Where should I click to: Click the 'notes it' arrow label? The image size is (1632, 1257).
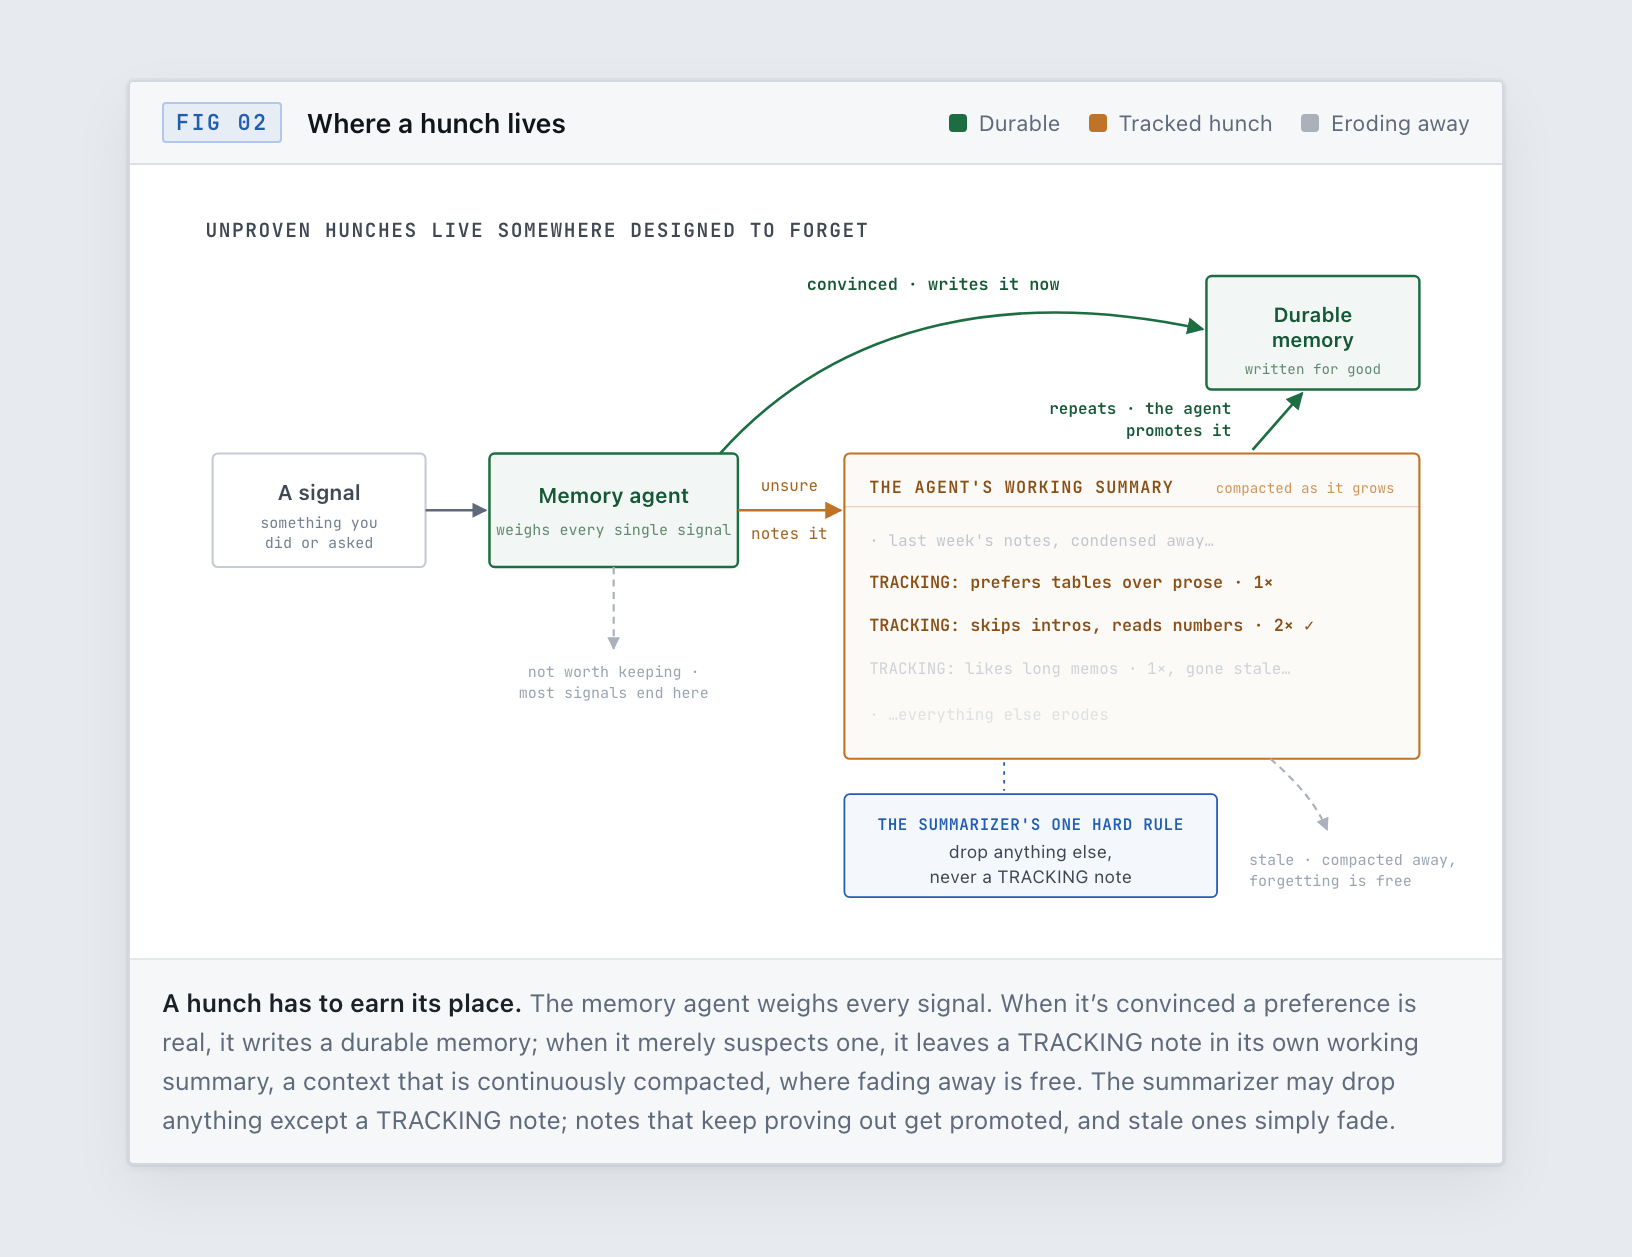[x=789, y=534]
